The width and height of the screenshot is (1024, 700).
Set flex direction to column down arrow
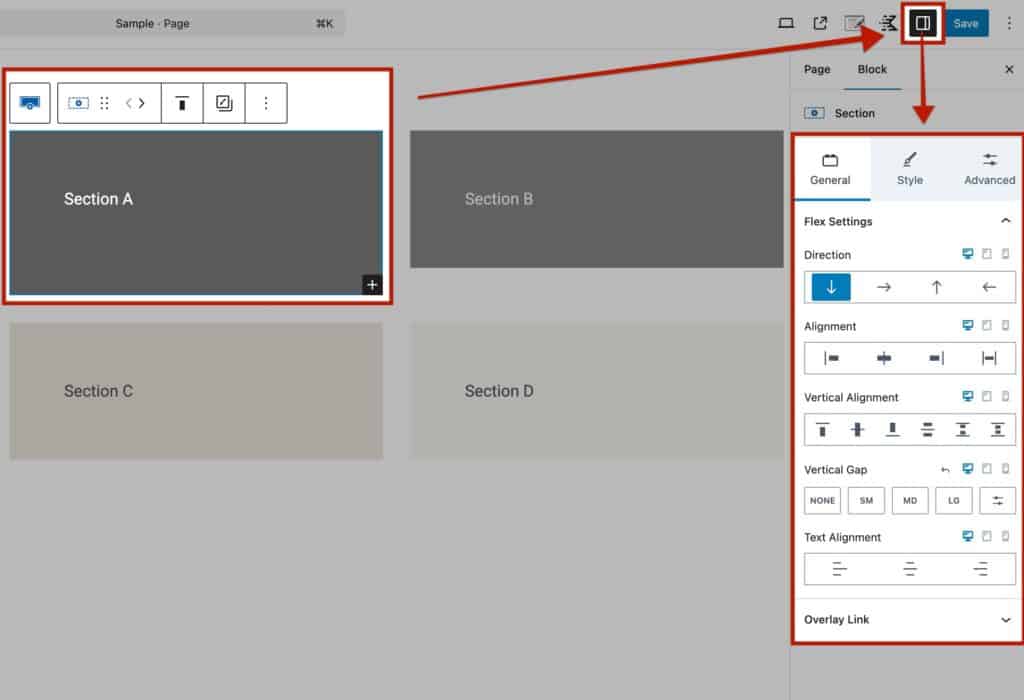(x=831, y=287)
